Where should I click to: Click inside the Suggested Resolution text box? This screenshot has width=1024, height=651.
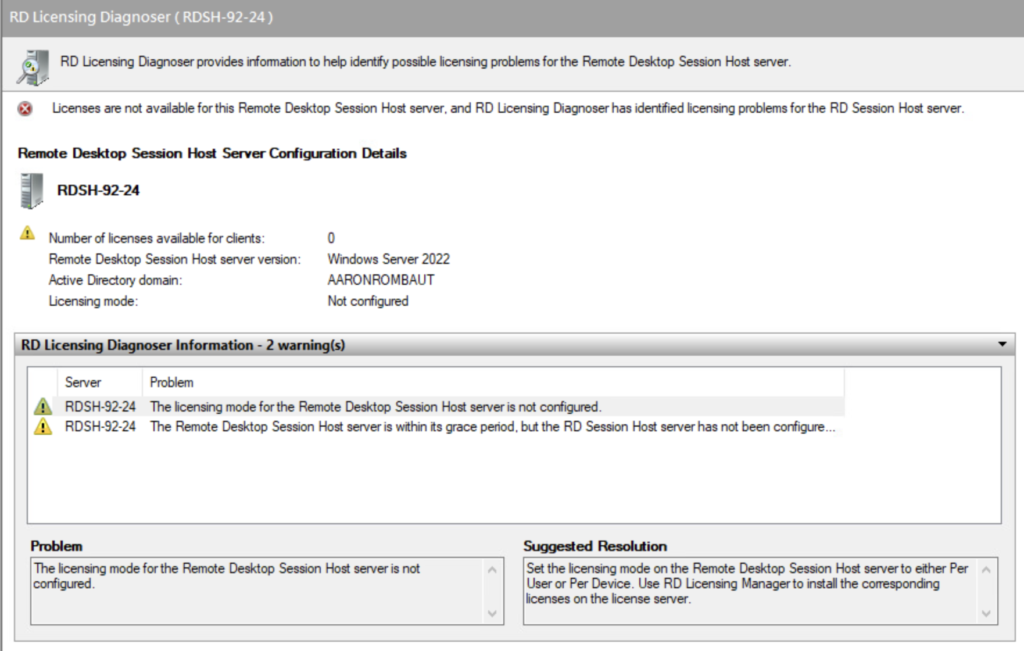[x=747, y=592]
